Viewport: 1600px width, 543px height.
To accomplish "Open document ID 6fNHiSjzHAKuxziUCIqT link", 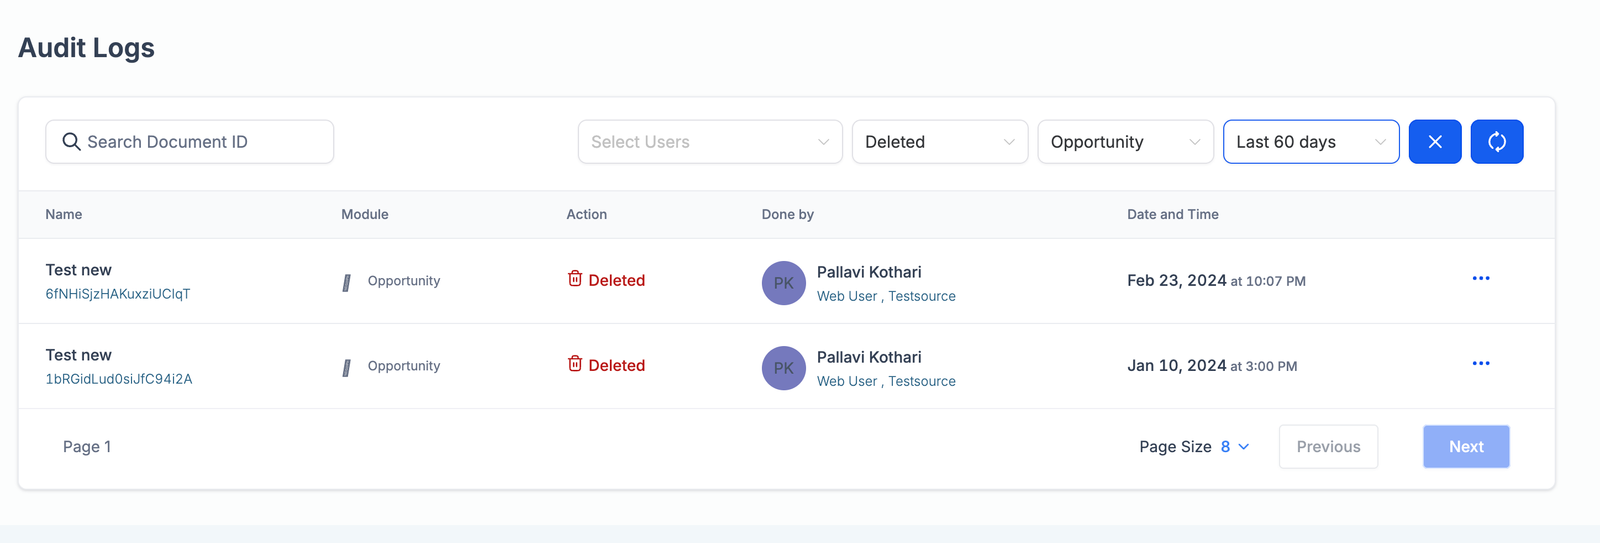I will [x=118, y=294].
